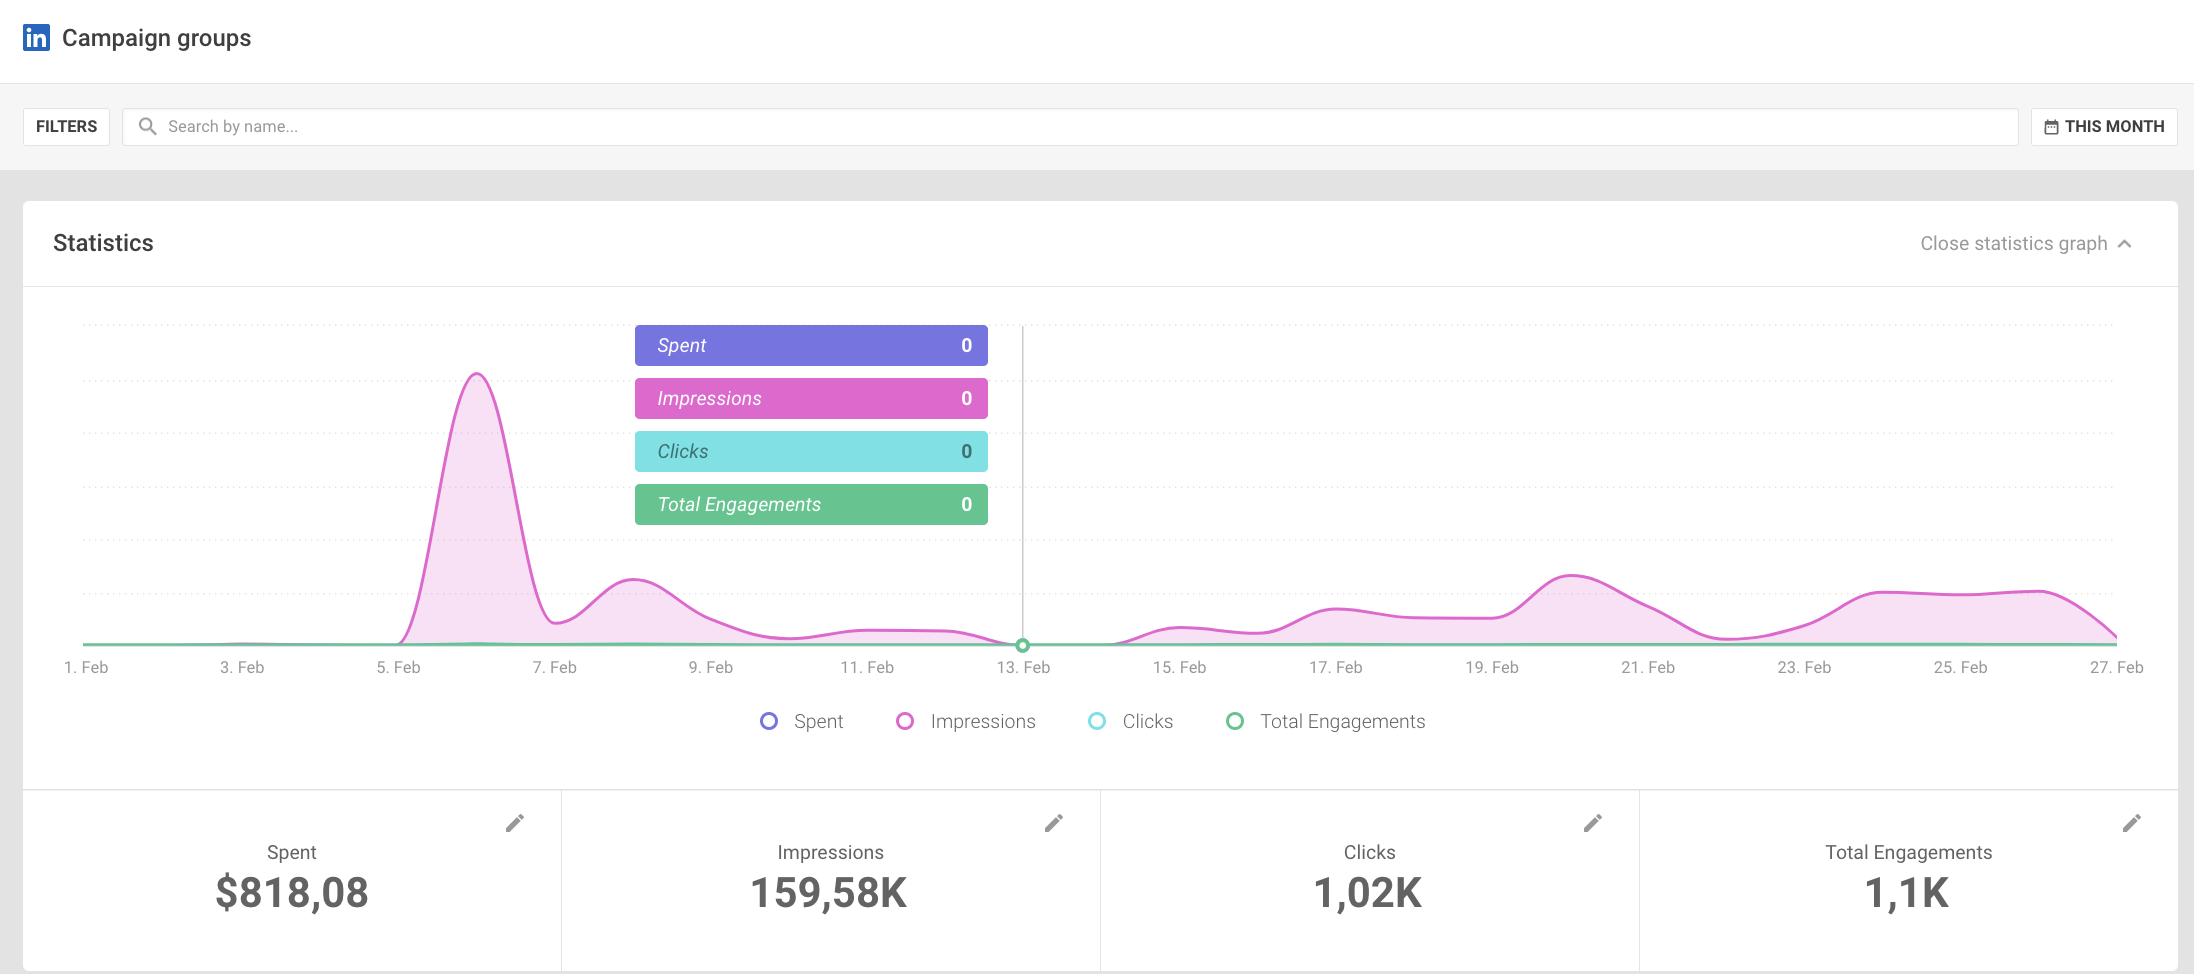Click the 19. Feb axis label
This screenshot has width=2194, height=974.
(1492, 667)
